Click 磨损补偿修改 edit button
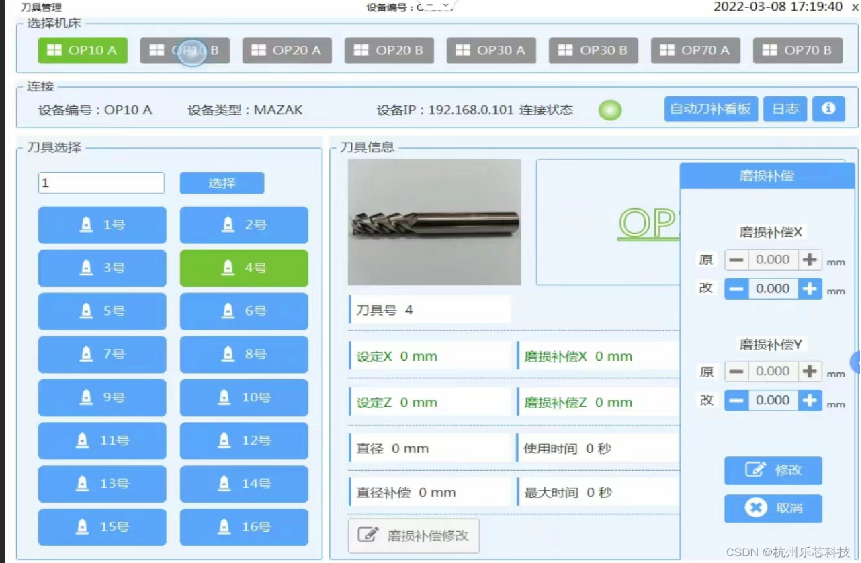Image resolution: width=861 pixels, height=563 pixels. tap(414, 535)
